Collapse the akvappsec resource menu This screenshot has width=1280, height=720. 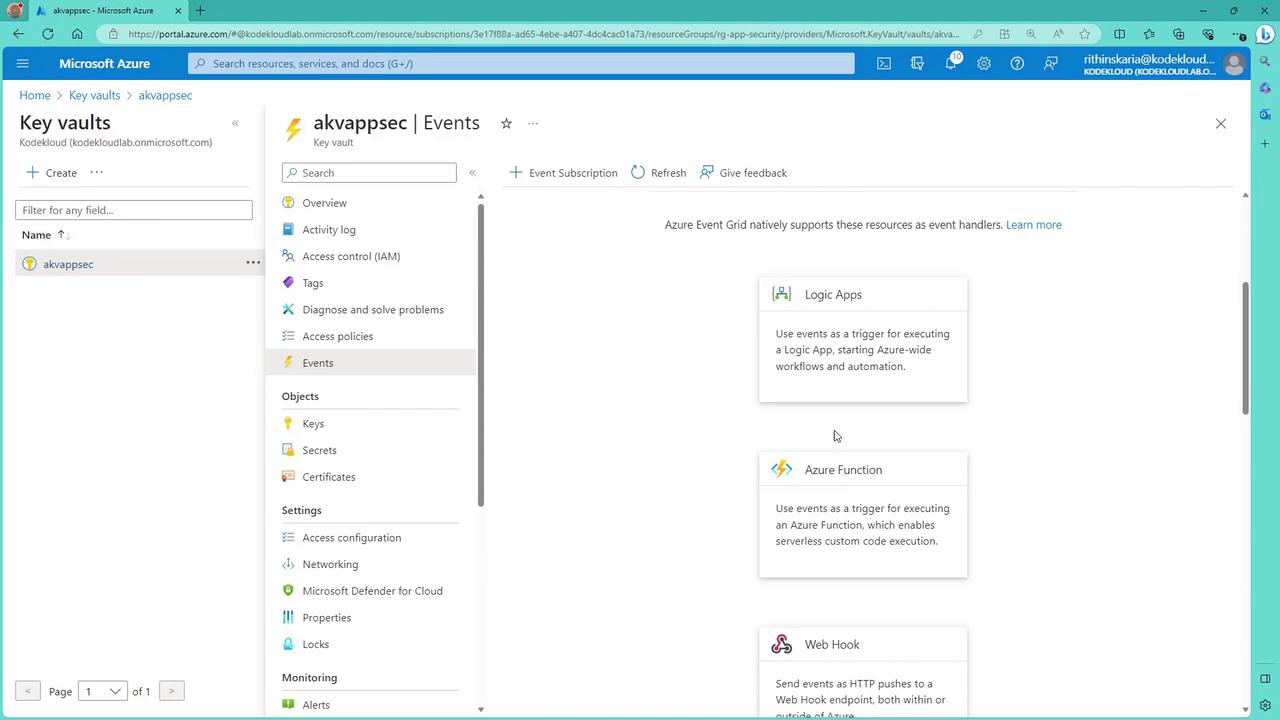(472, 173)
